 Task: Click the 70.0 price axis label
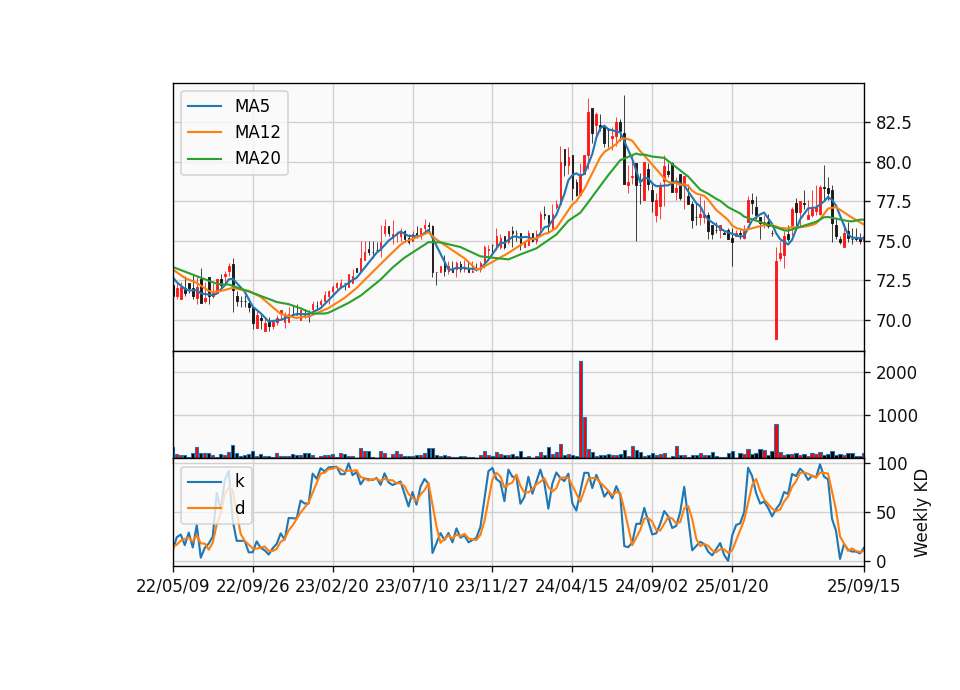[893, 321]
